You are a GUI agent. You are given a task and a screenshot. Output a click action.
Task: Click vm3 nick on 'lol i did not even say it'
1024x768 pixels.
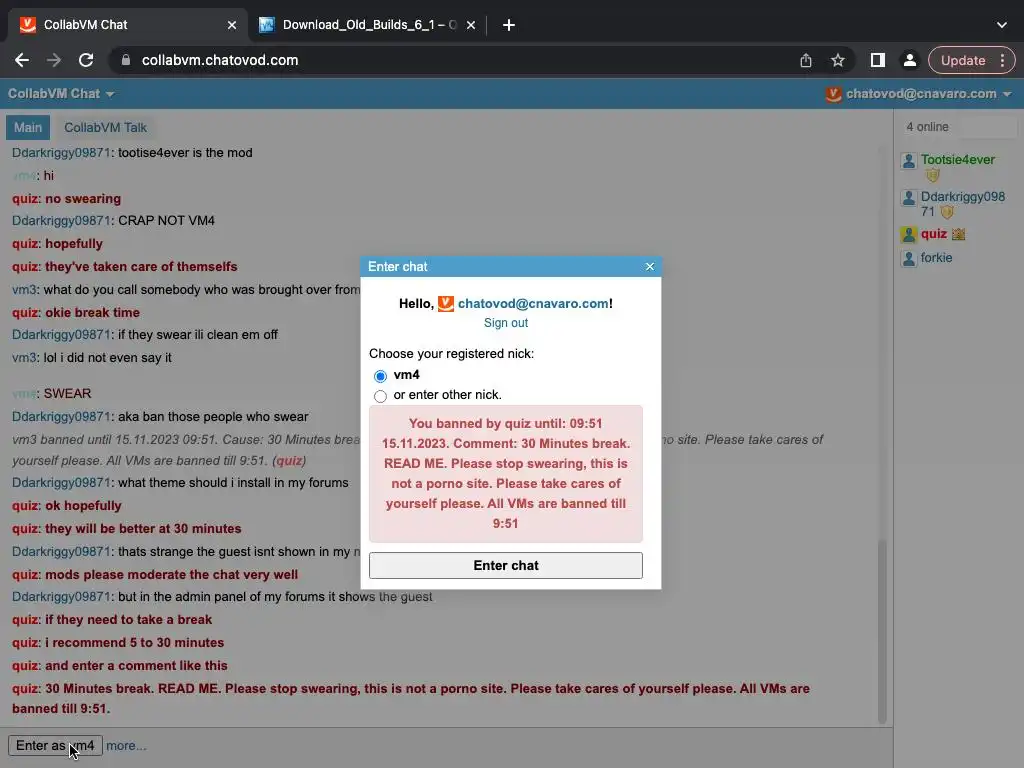(24, 358)
